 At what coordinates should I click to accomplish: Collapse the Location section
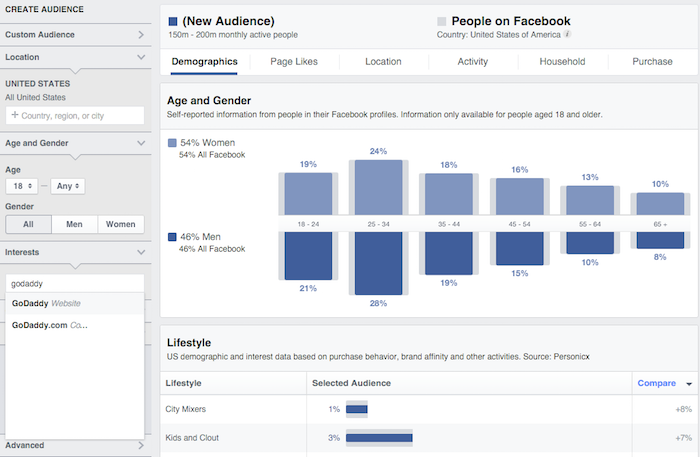click(75, 57)
